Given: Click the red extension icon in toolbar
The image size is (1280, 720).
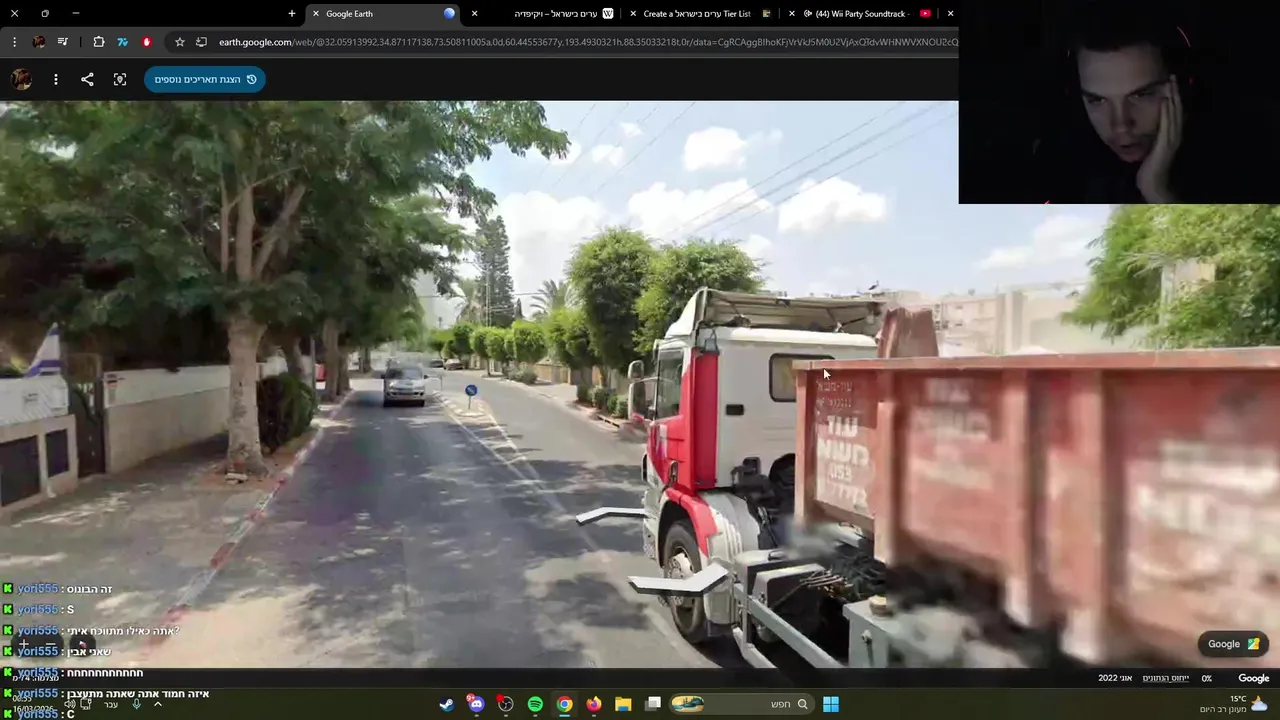Looking at the screenshot, I should tap(147, 42).
